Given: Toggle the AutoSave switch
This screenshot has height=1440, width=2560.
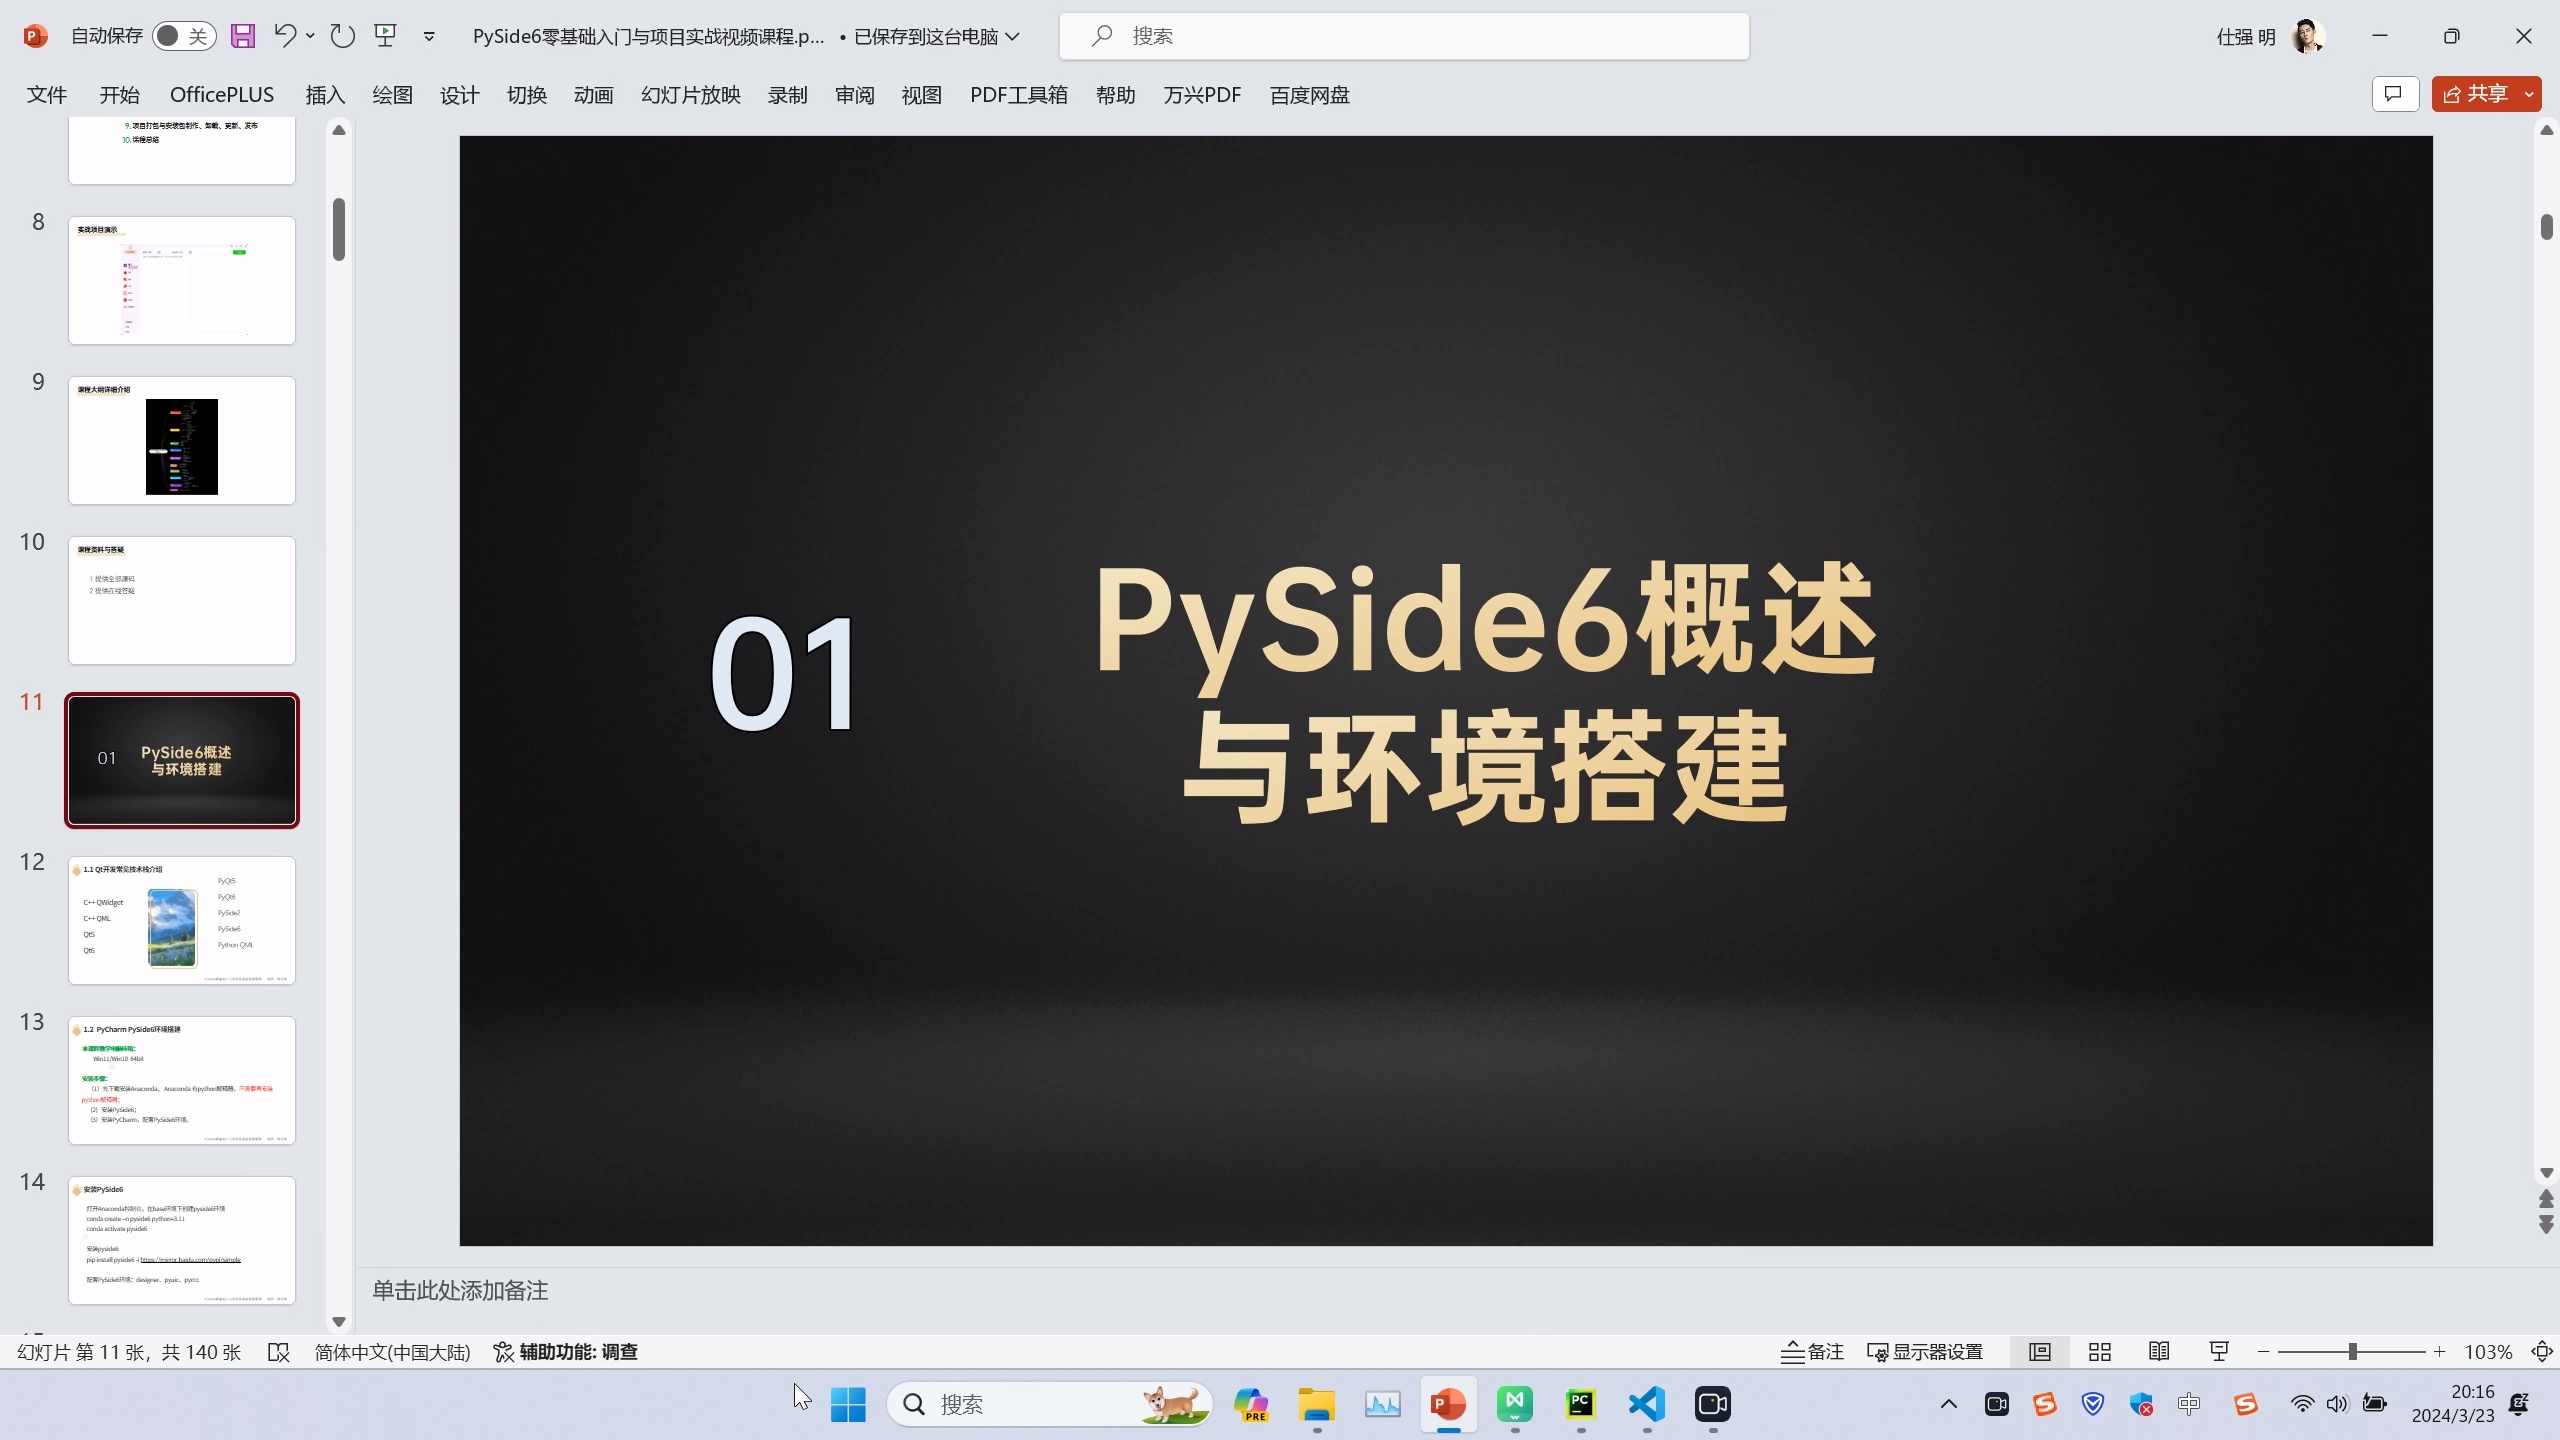Looking at the screenshot, I should pos(184,36).
